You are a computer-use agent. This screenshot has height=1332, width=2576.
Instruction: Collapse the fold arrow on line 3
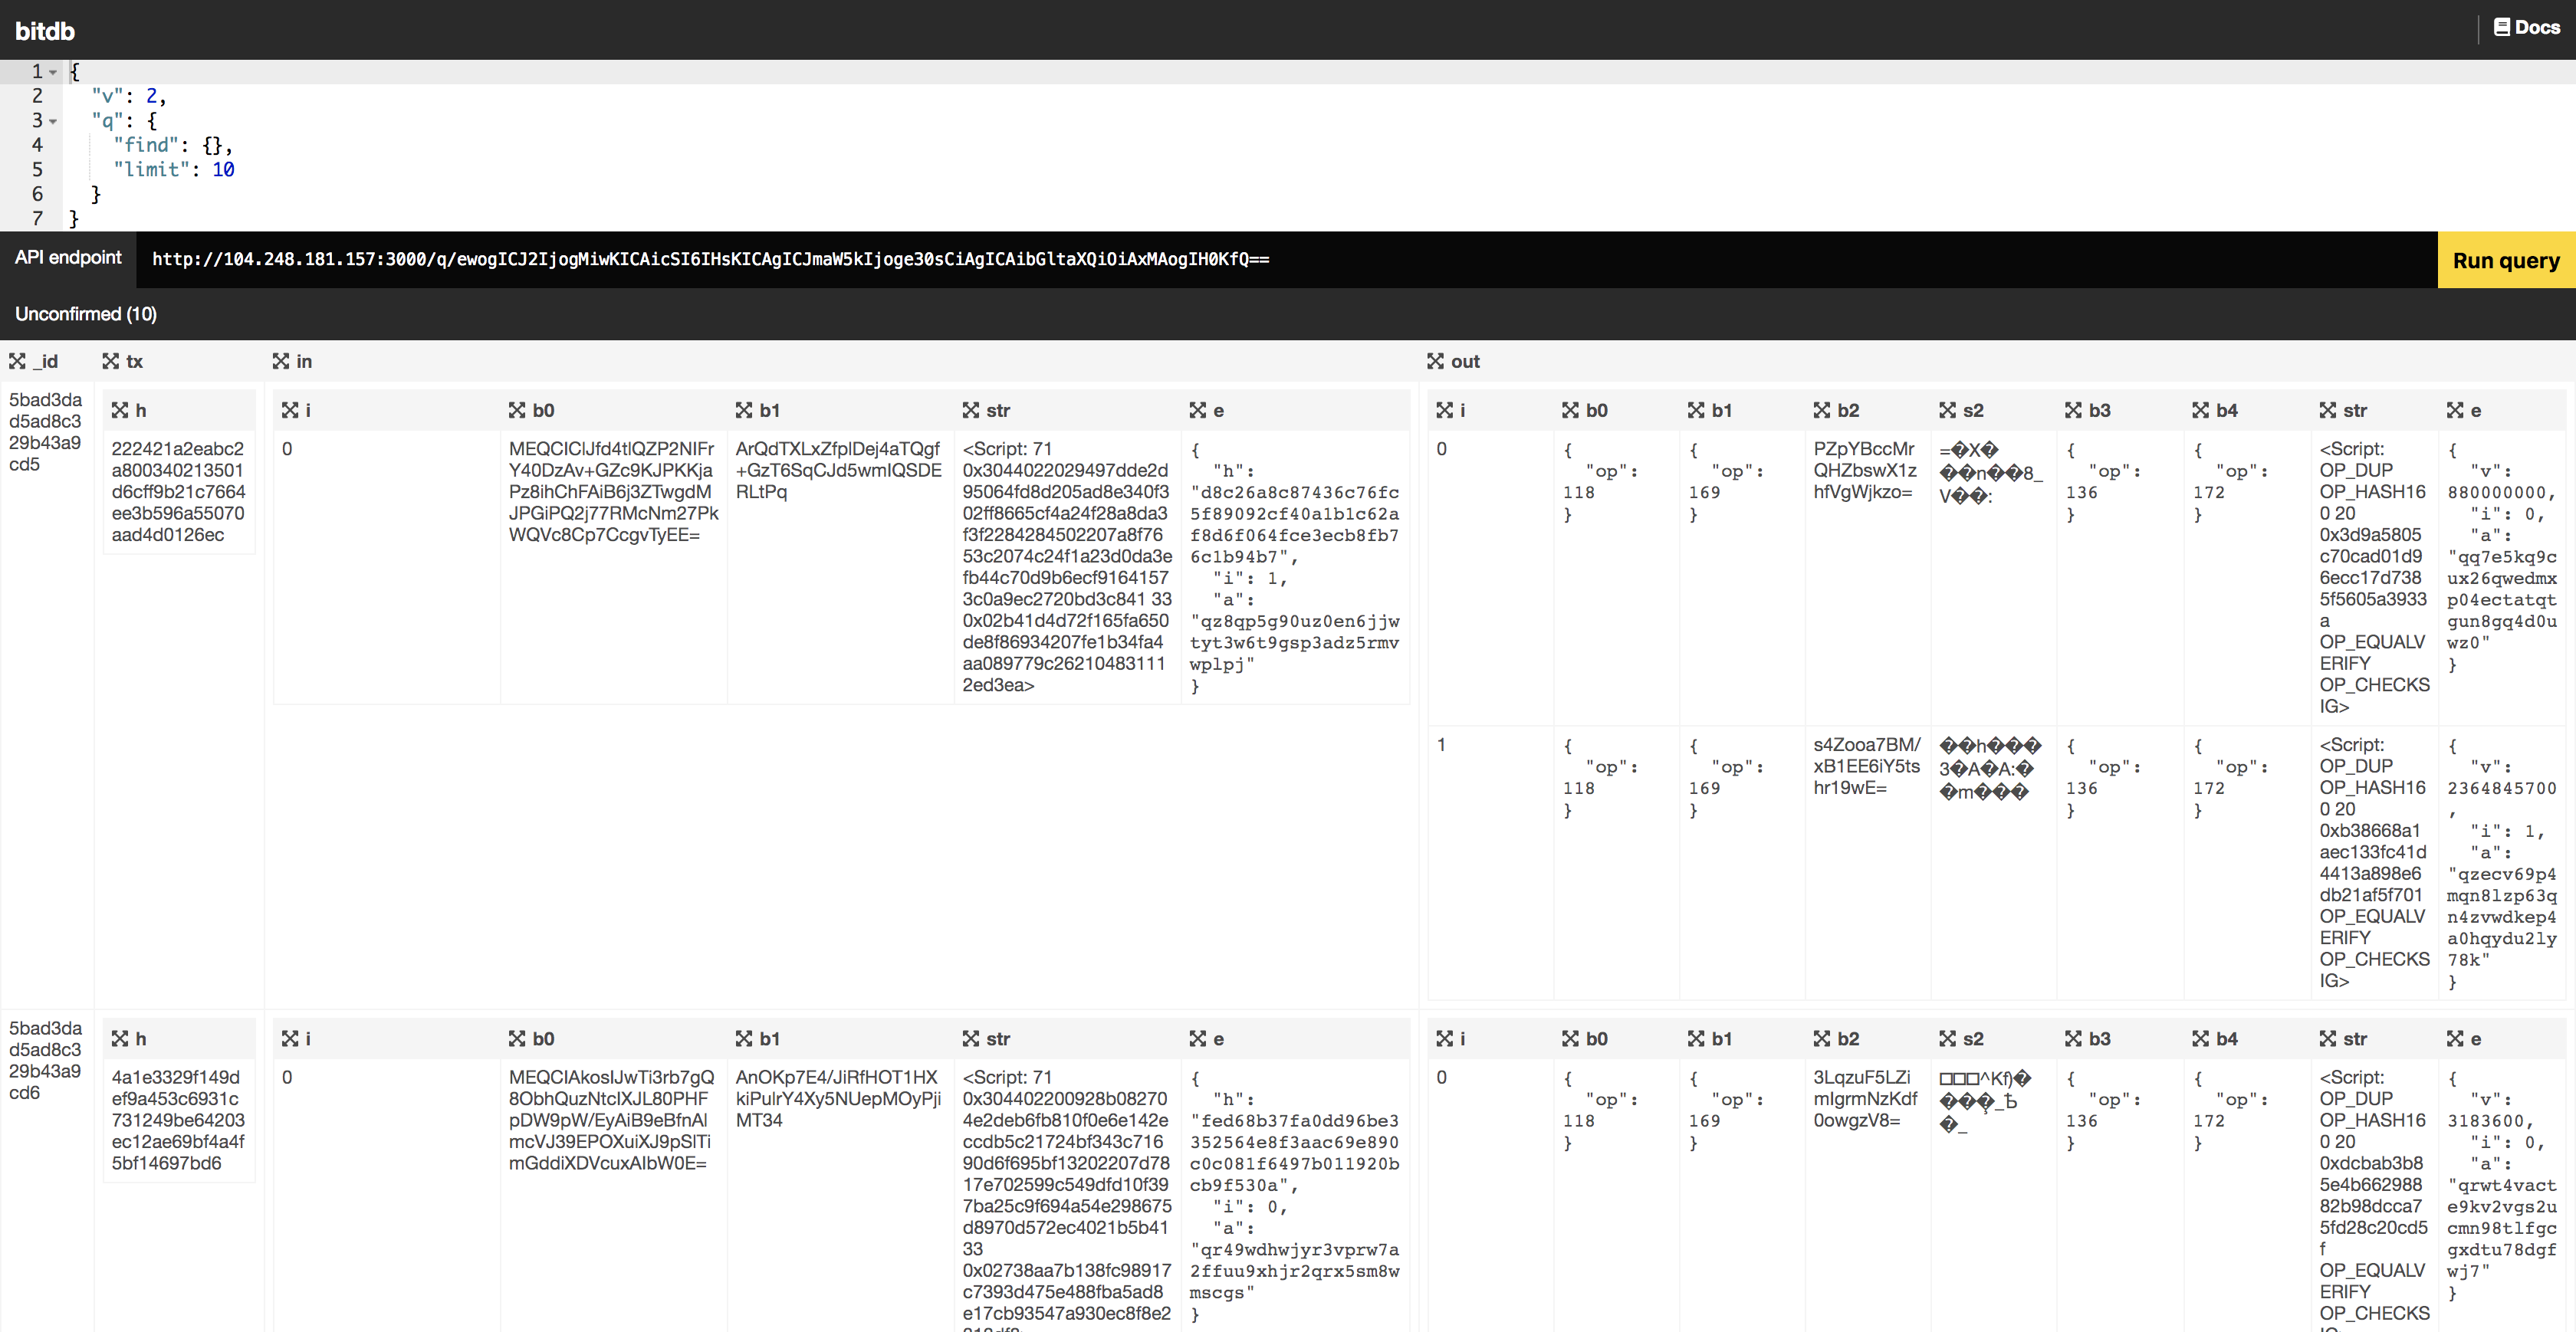[x=53, y=121]
